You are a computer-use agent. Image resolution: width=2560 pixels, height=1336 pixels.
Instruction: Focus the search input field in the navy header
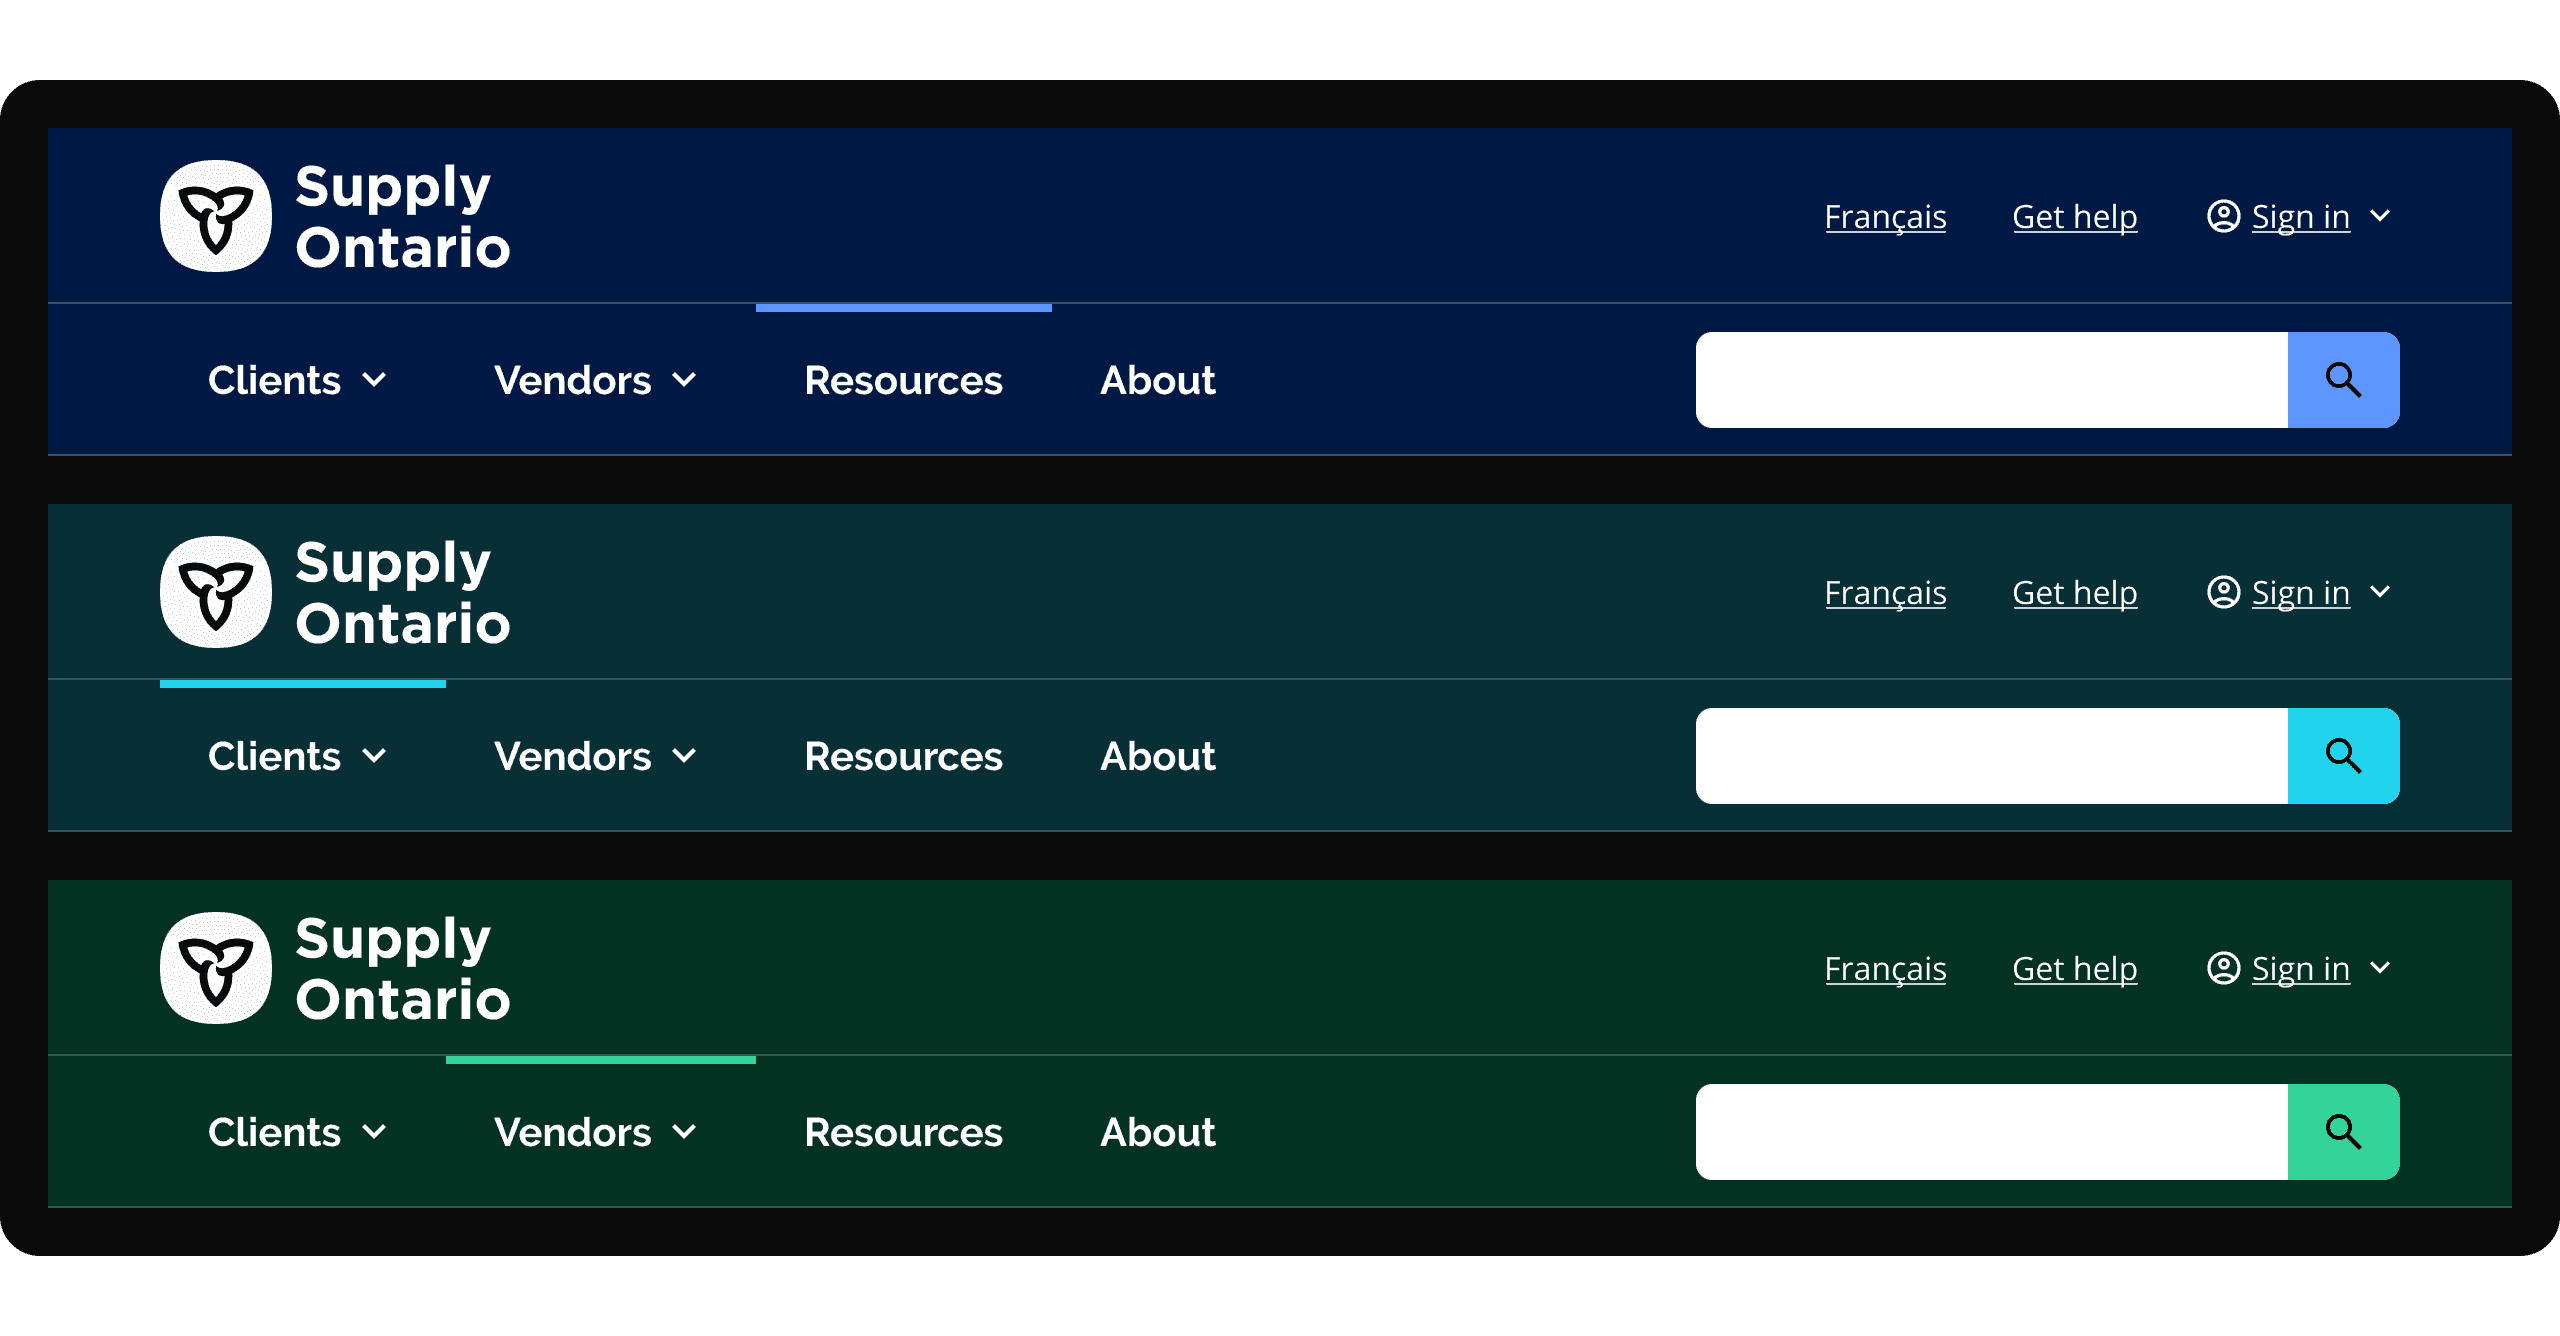1990,380
